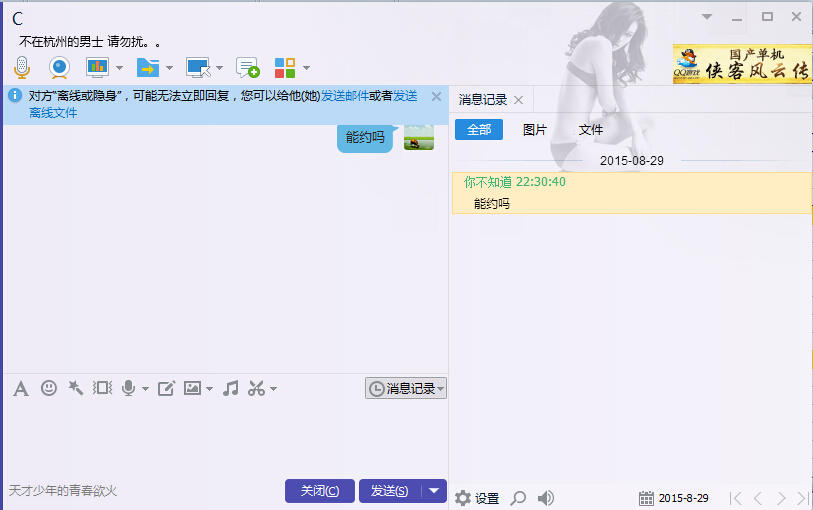Expand the screenshot scissors dropdown arrow
The image size is (813, 510).
[x=273, y=389]
